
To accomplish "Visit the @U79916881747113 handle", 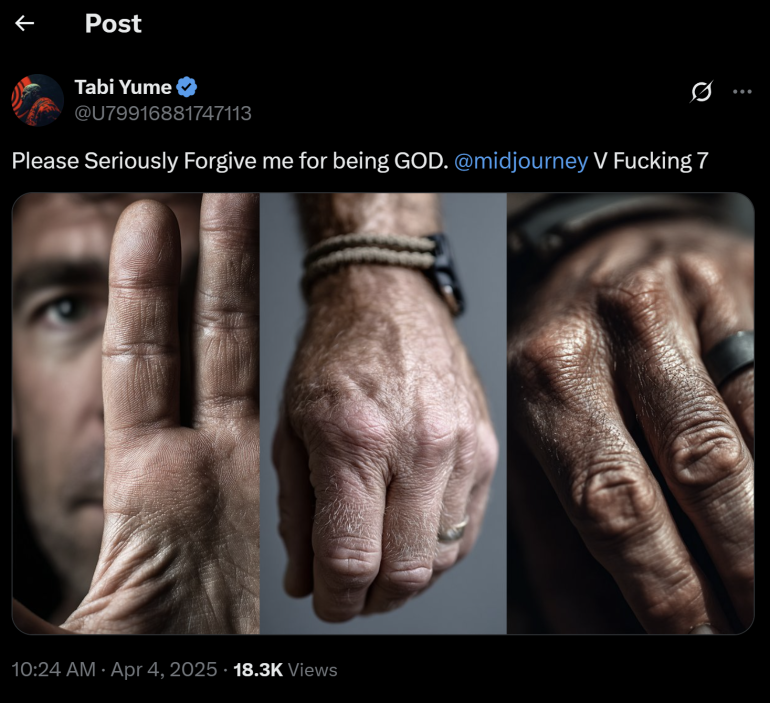I will (x=163, y=113).
